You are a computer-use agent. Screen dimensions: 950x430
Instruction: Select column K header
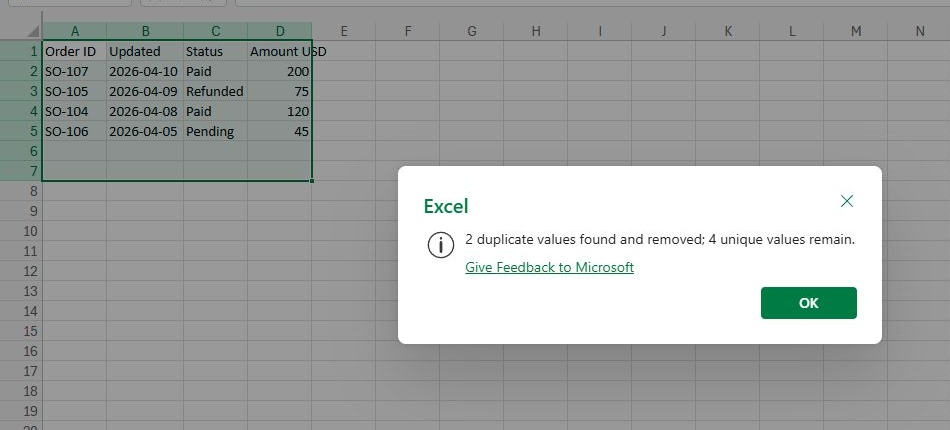pos(728,31)
